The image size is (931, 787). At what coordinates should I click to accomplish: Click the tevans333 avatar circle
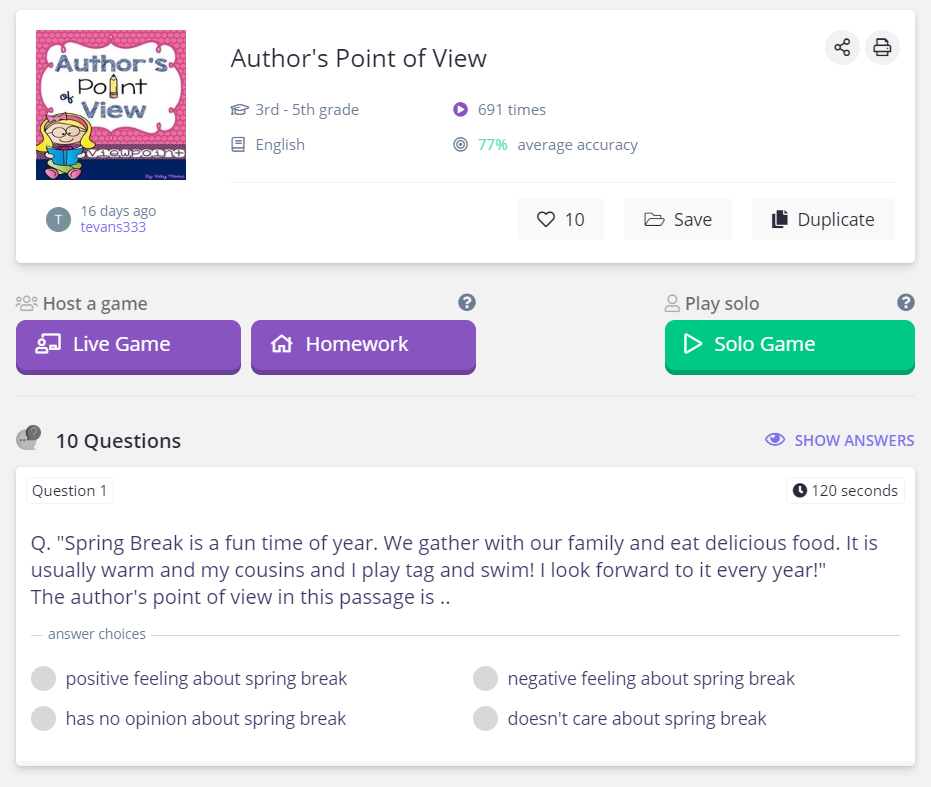(58, 219)
